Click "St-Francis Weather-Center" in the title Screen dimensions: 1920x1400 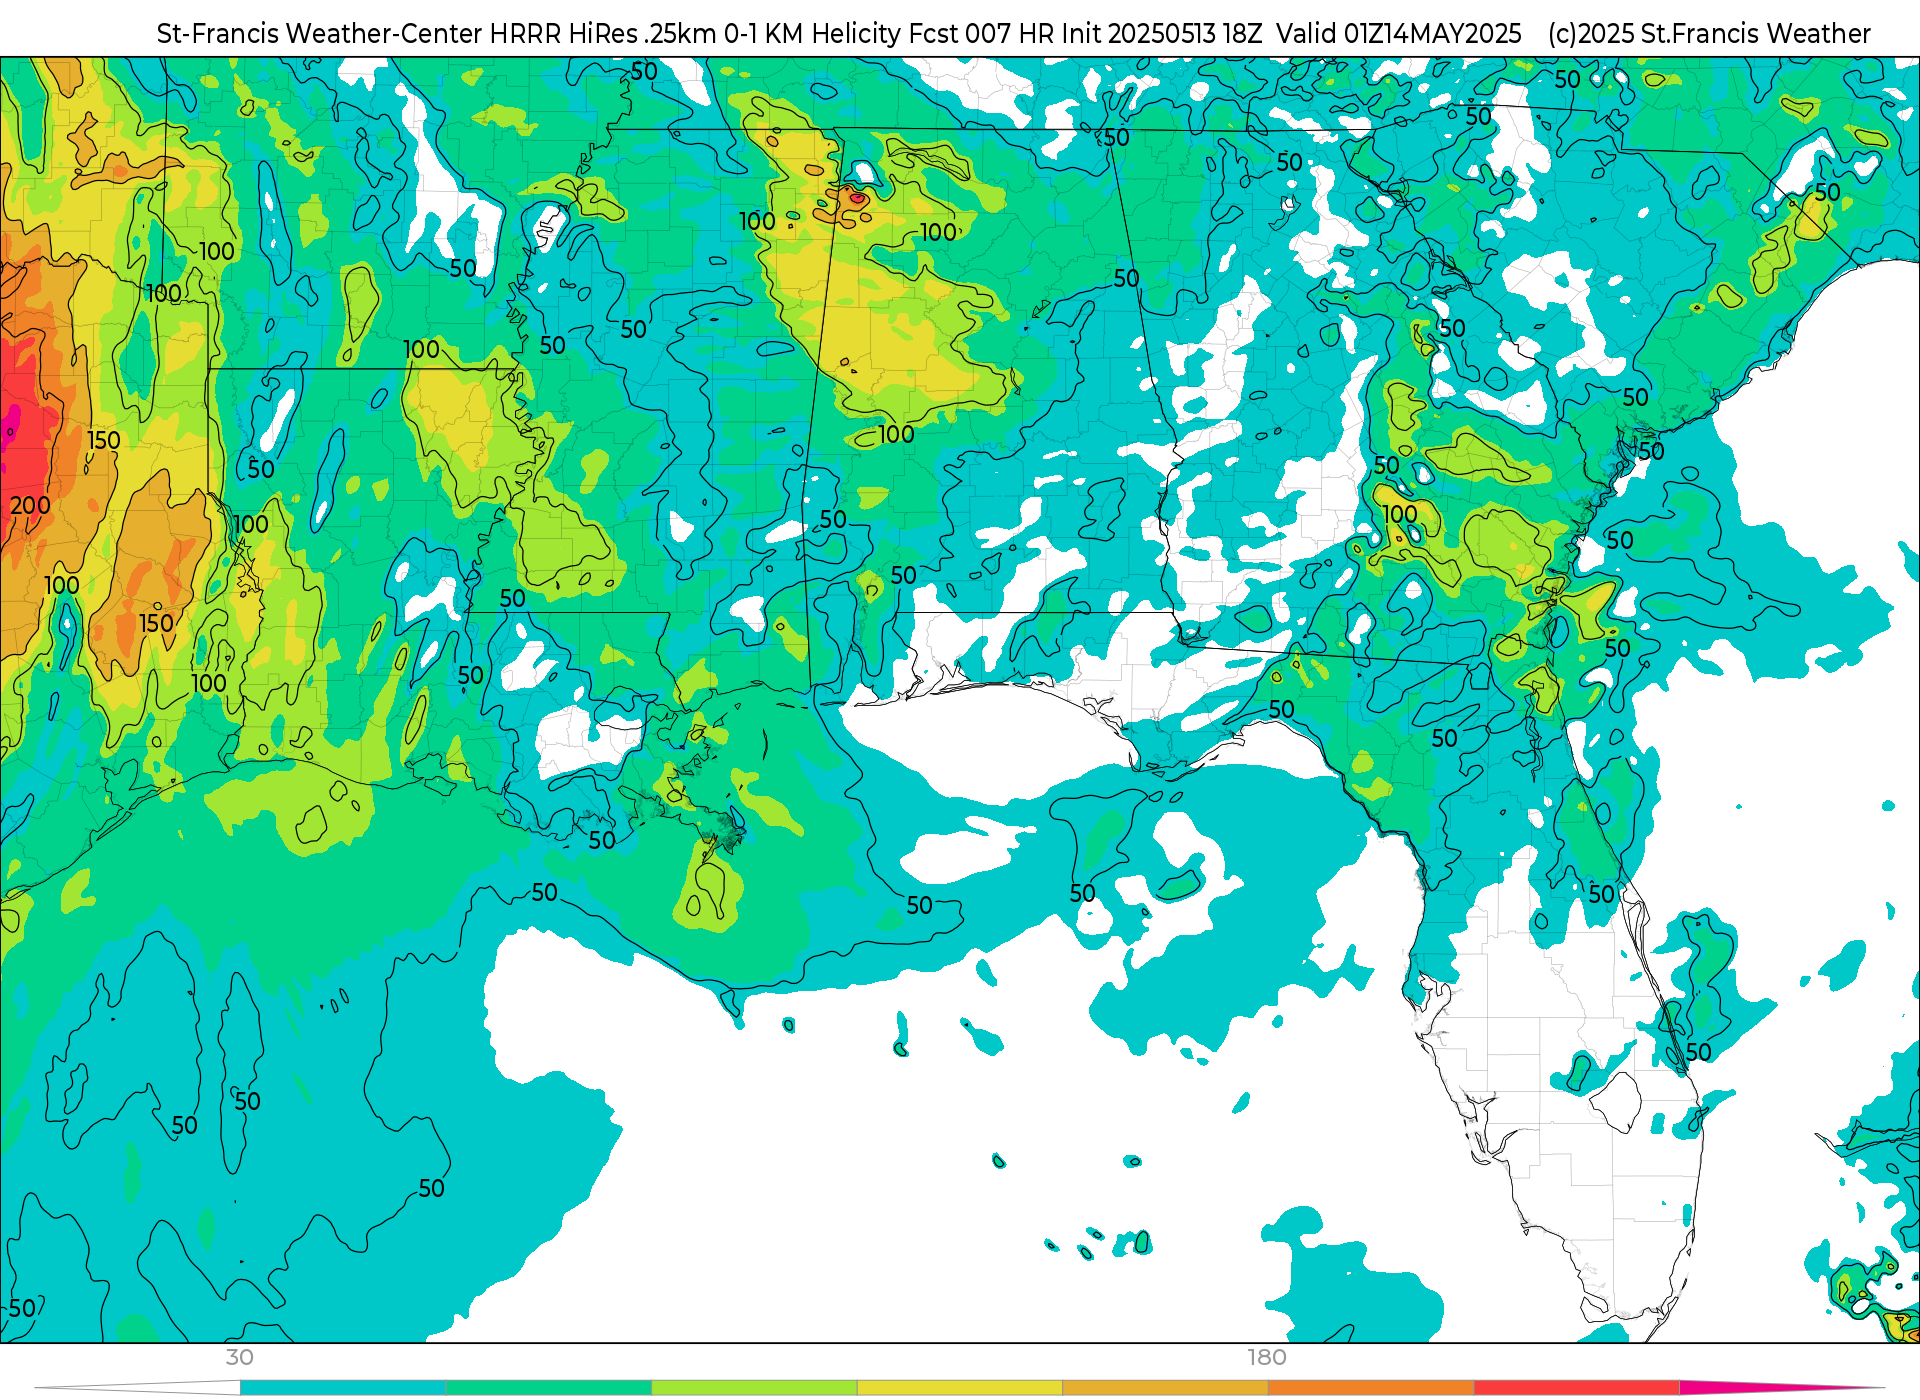(x=320, y=34)
